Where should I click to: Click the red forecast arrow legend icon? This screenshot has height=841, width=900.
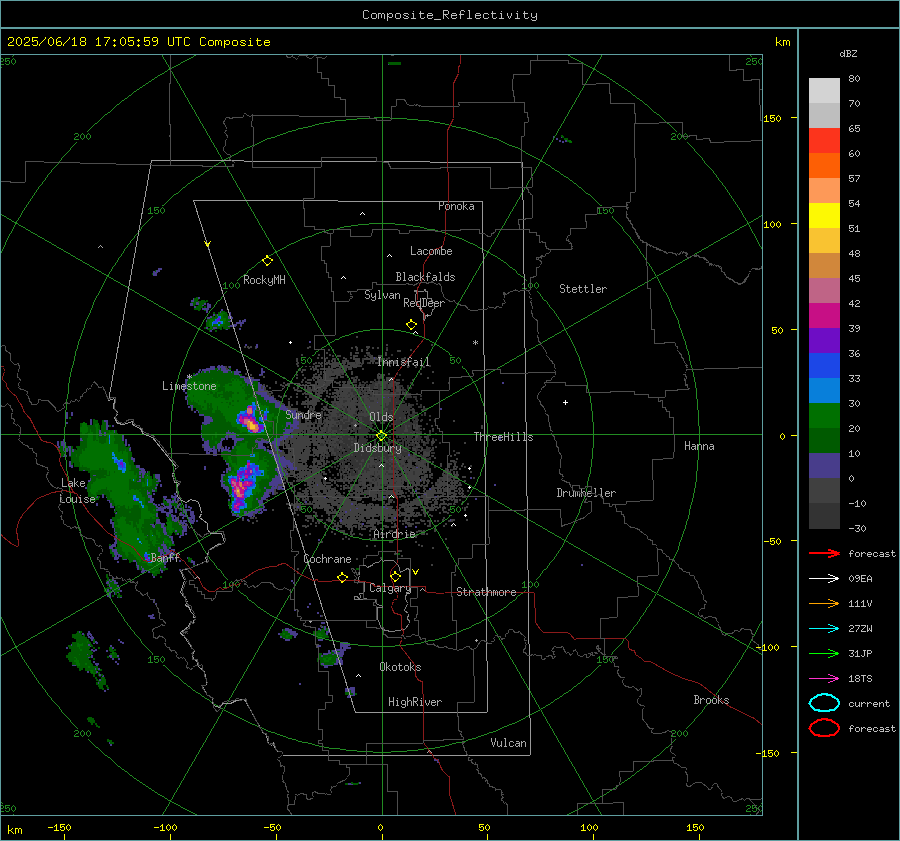coord(824,553)
